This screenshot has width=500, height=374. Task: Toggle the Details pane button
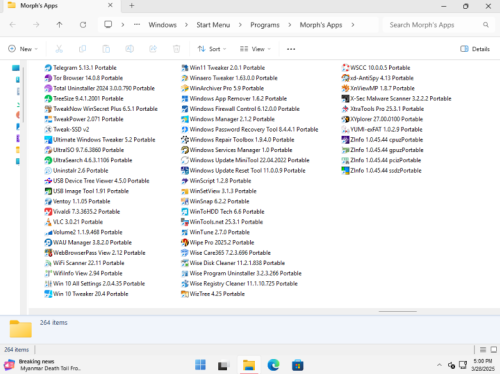(x=475, y=49)
